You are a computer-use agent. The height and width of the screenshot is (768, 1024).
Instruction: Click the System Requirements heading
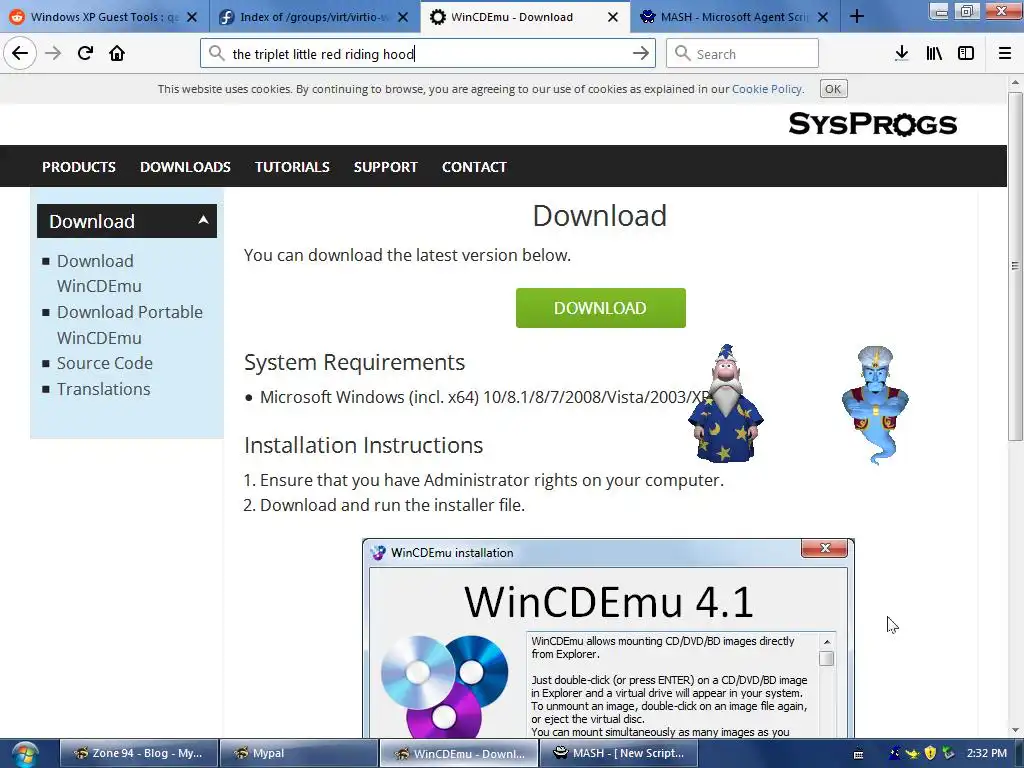pyautogui.click(x=355, y=362)
